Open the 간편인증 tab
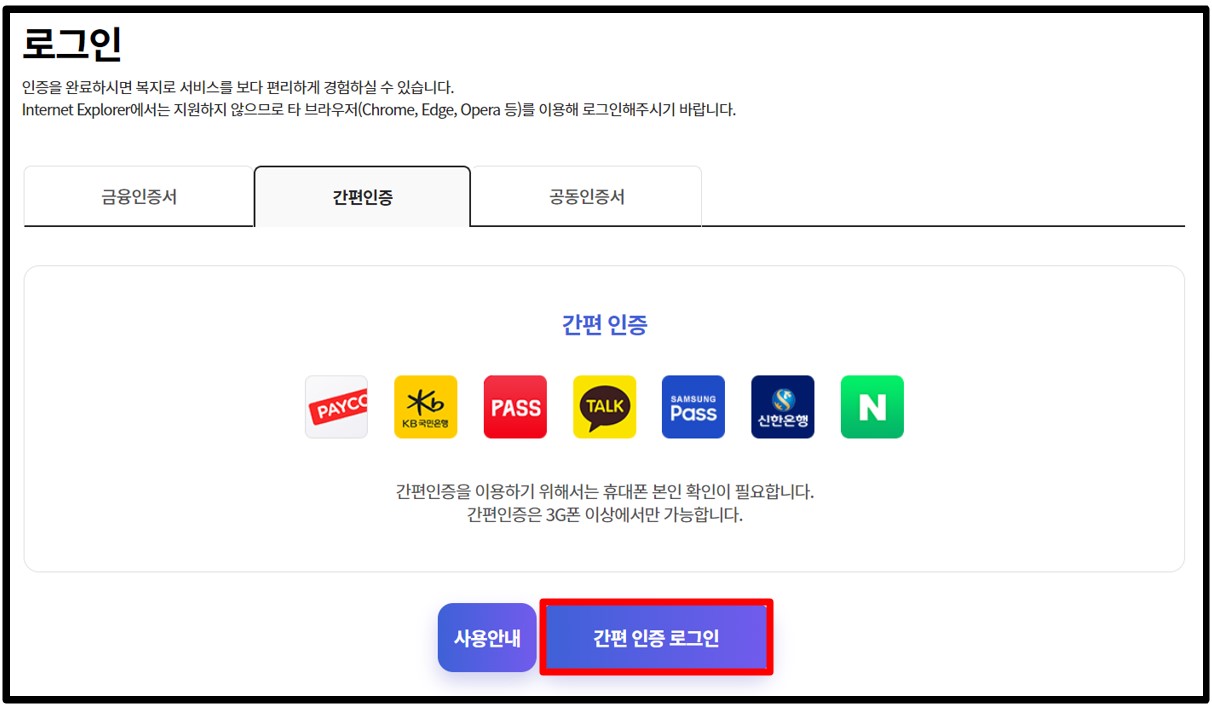Image resolution: width=1212 pixels, height=708 pixels. coord(362,197)
